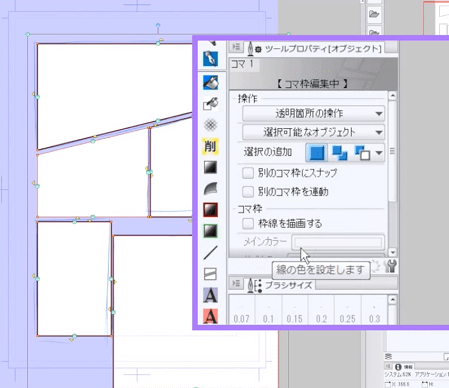Select the frame border cut tool
The image size is (449, 388).
[210, 274]
